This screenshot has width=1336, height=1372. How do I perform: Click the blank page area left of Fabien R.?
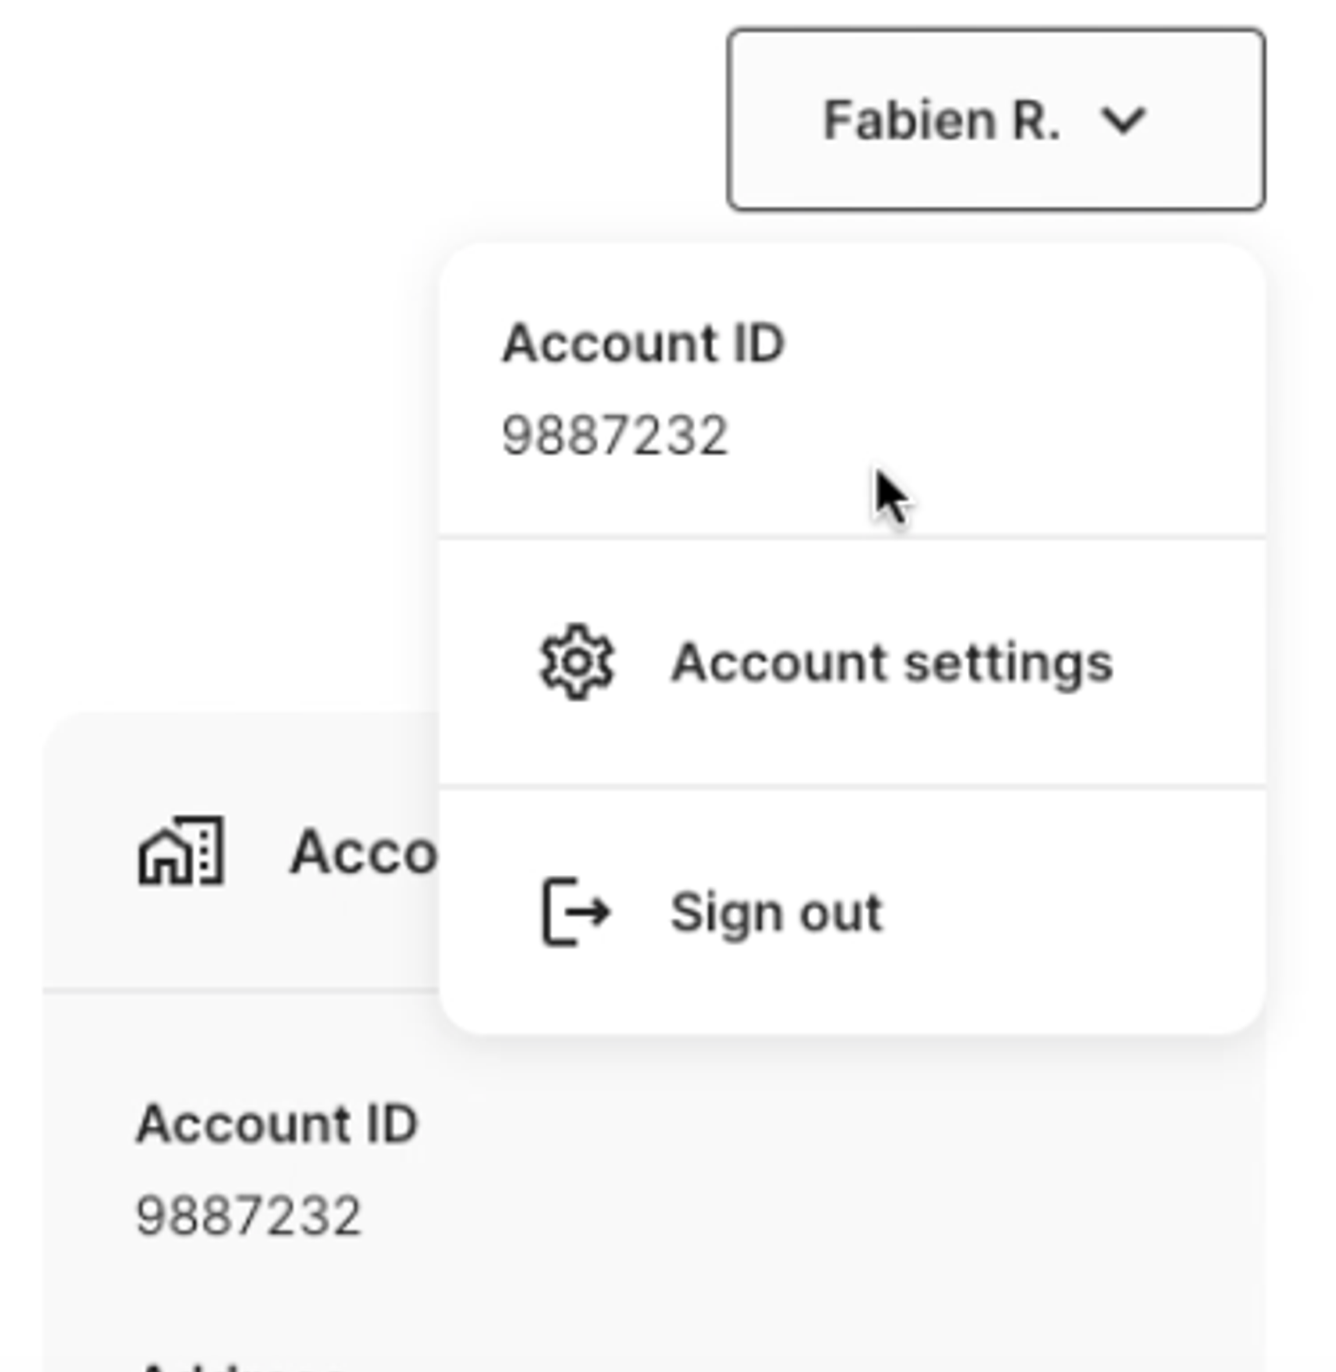[350, 120]
